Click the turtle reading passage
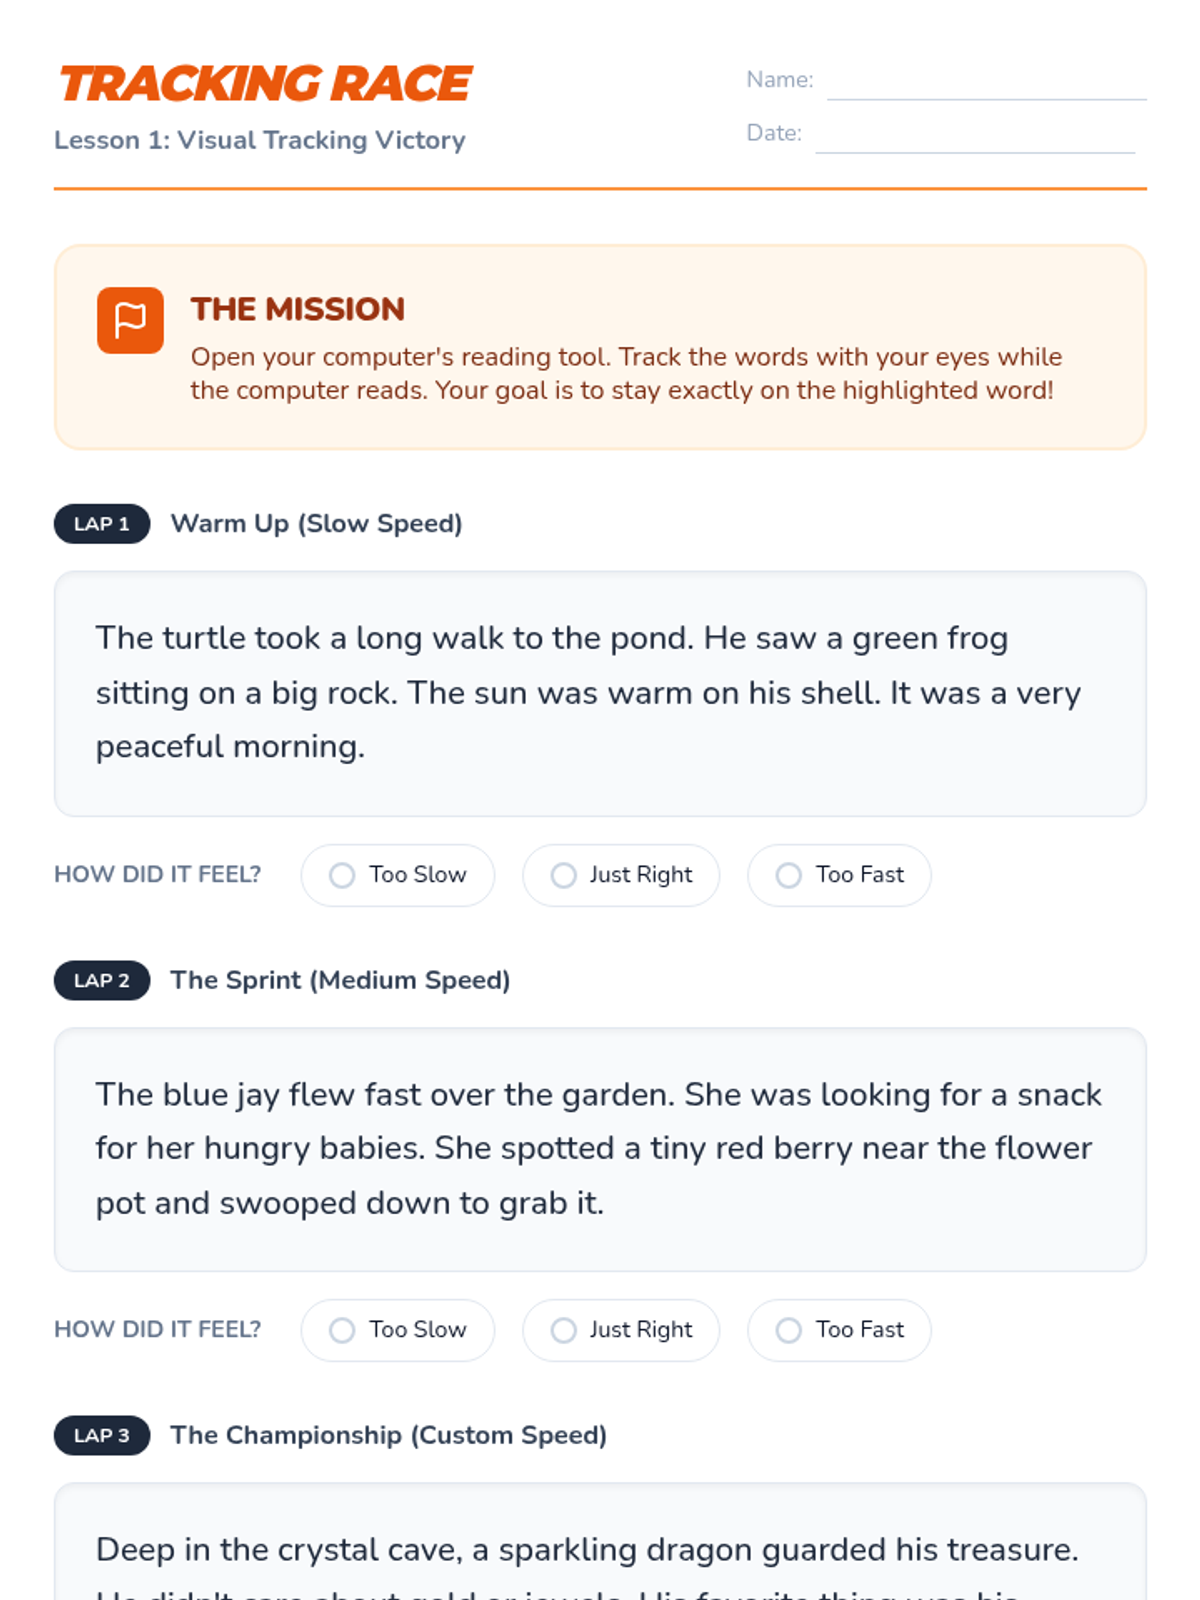 click(x=590, y=693)
